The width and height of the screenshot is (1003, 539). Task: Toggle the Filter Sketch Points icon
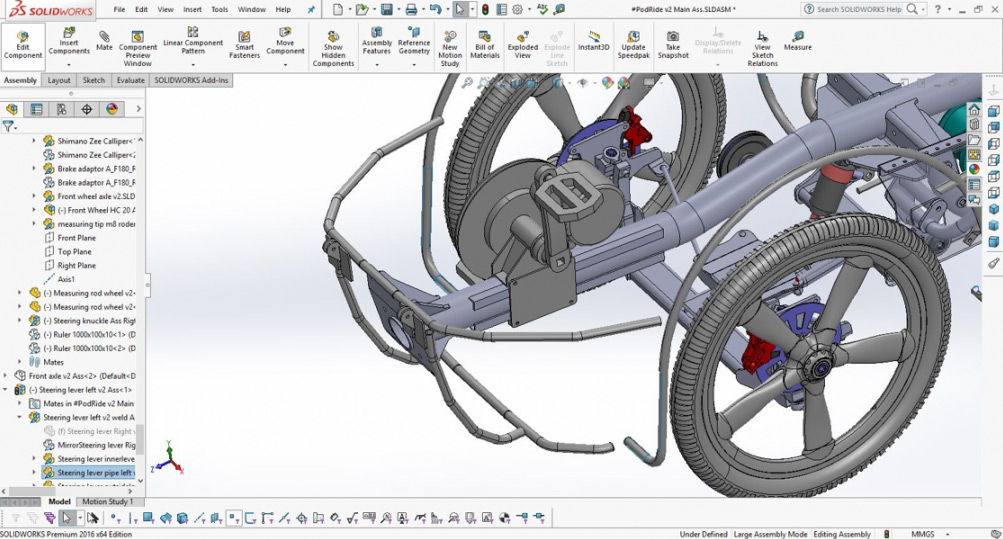pyautogui.click(x=234, y=518)
